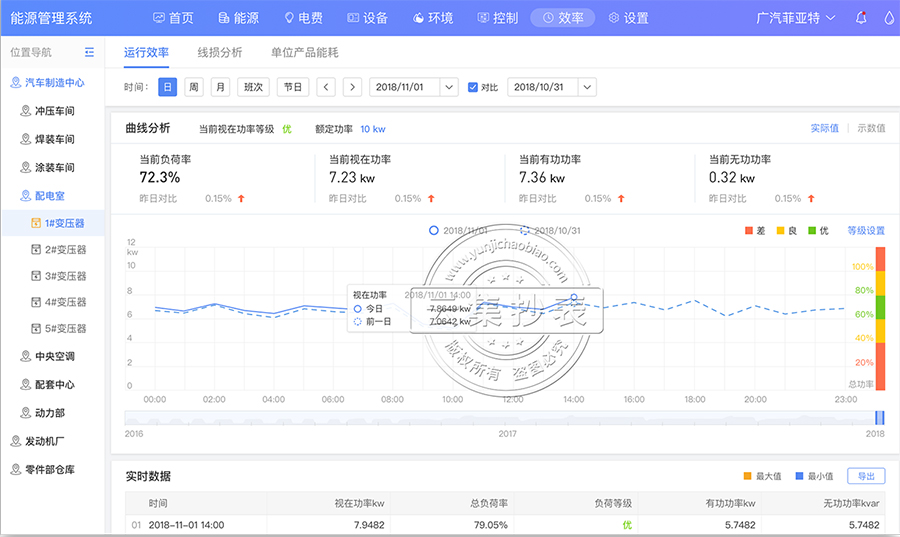Click the notification bell icon
The image size is (900, 537).
coord(861,18)
